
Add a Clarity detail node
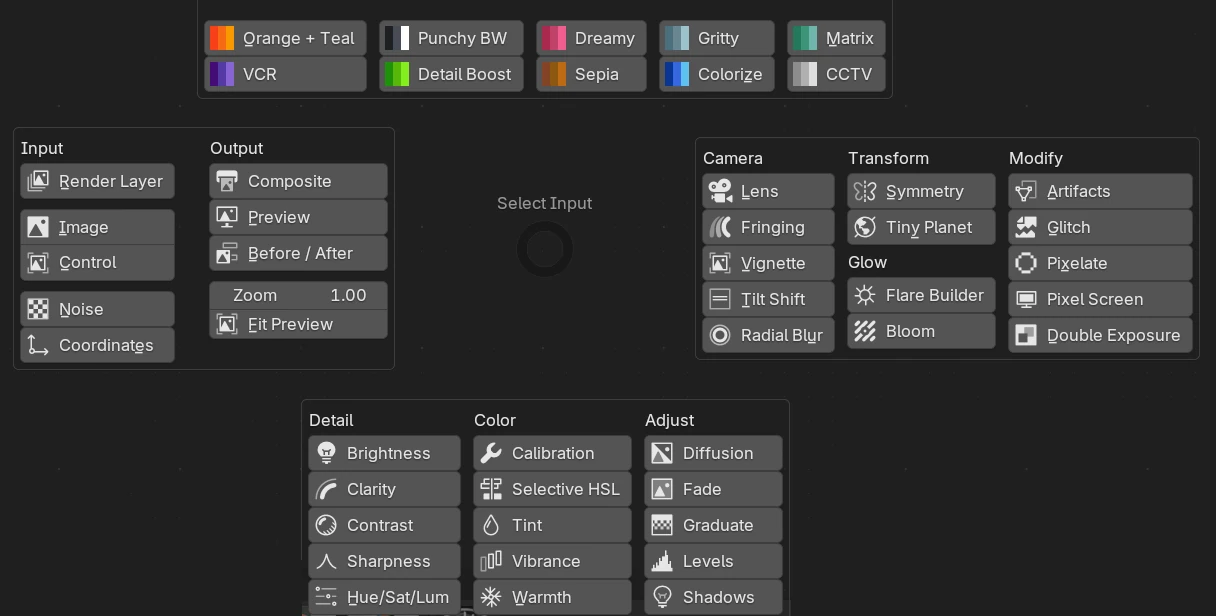coord(384,489)
